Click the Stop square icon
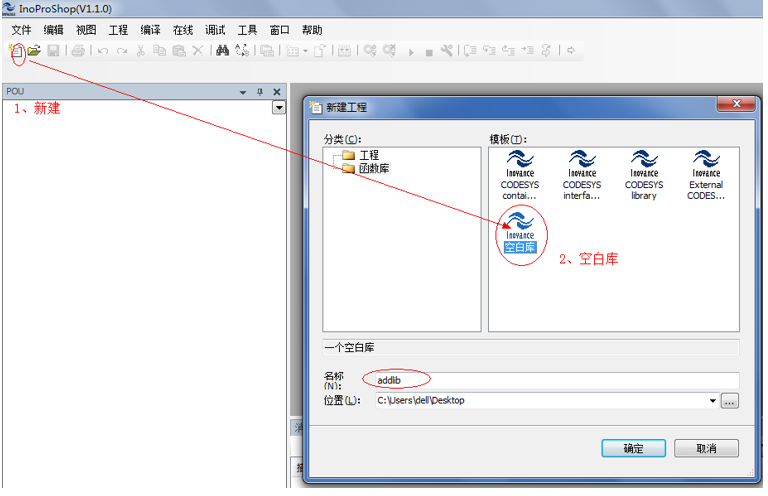The image size is (768, 496). (429, 52)
